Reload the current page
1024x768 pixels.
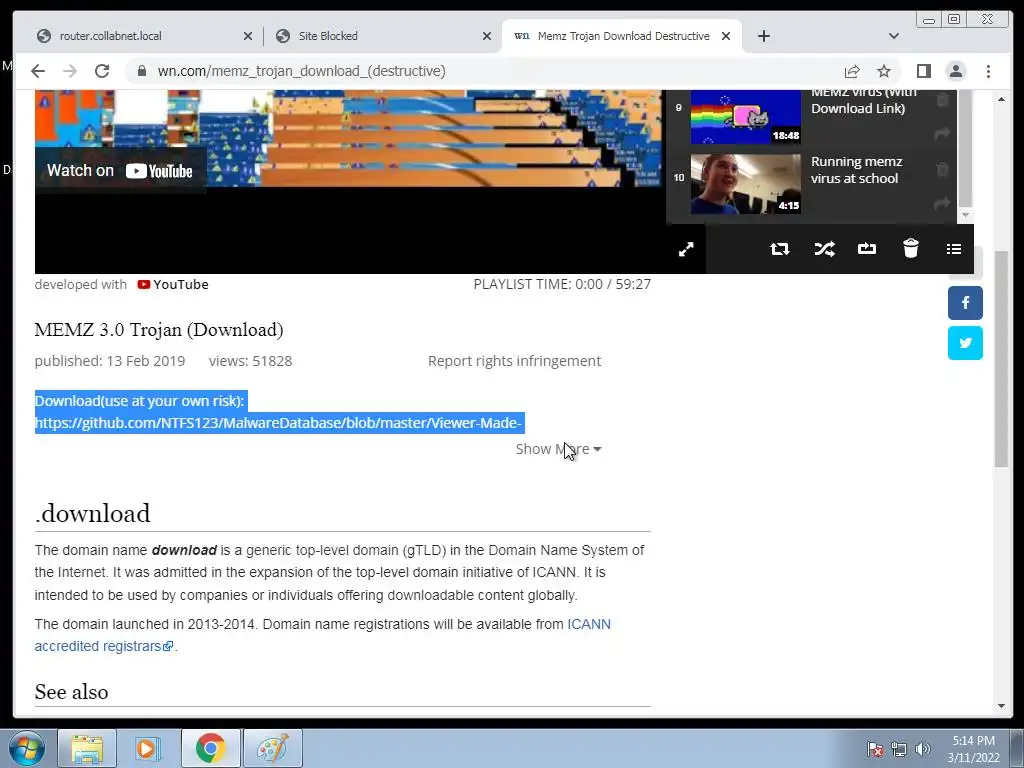pyautogui.click(x=102, y=71)
